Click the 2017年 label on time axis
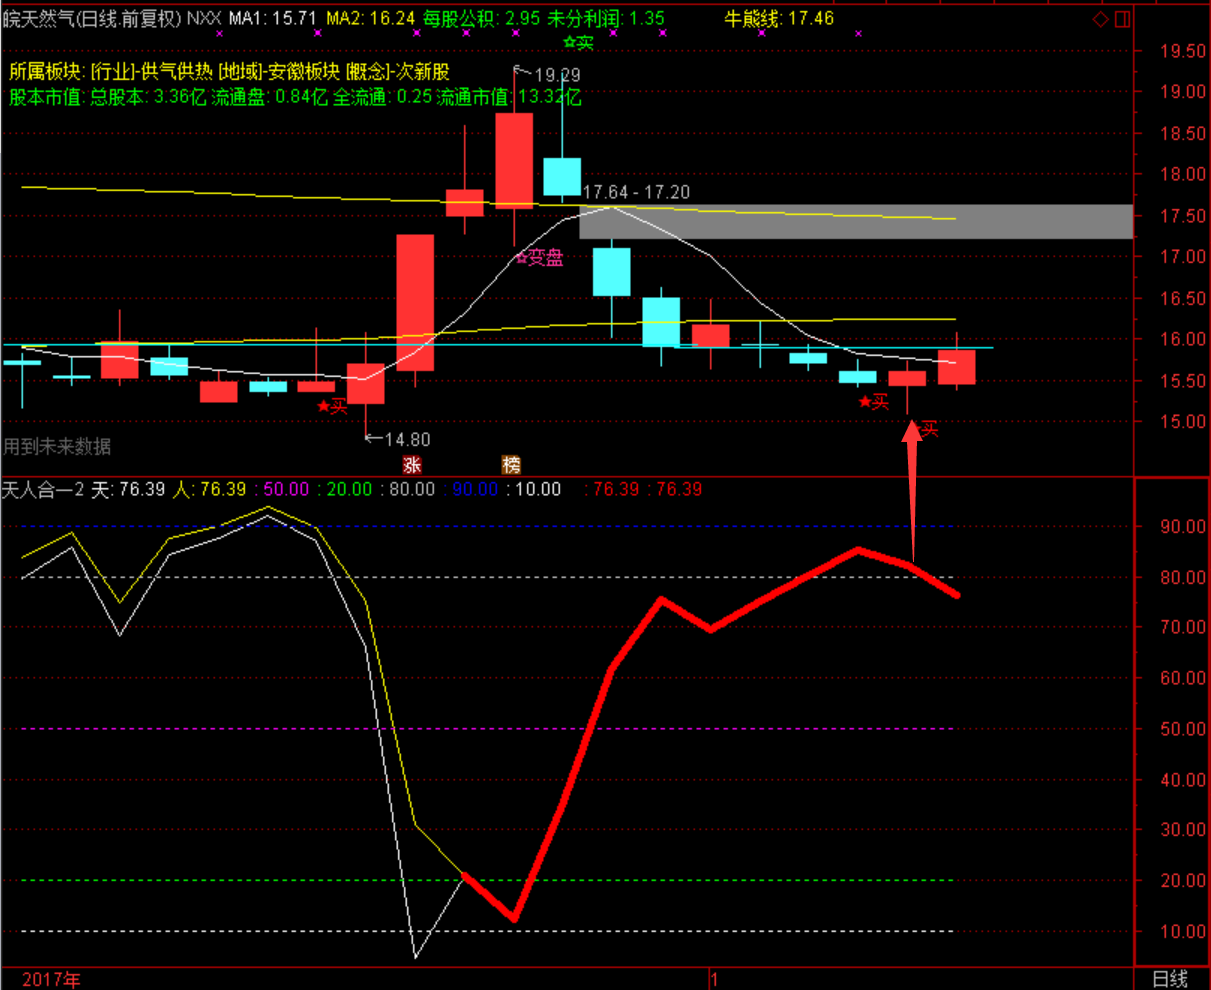 pyautogui.click(x=52, y=979)
